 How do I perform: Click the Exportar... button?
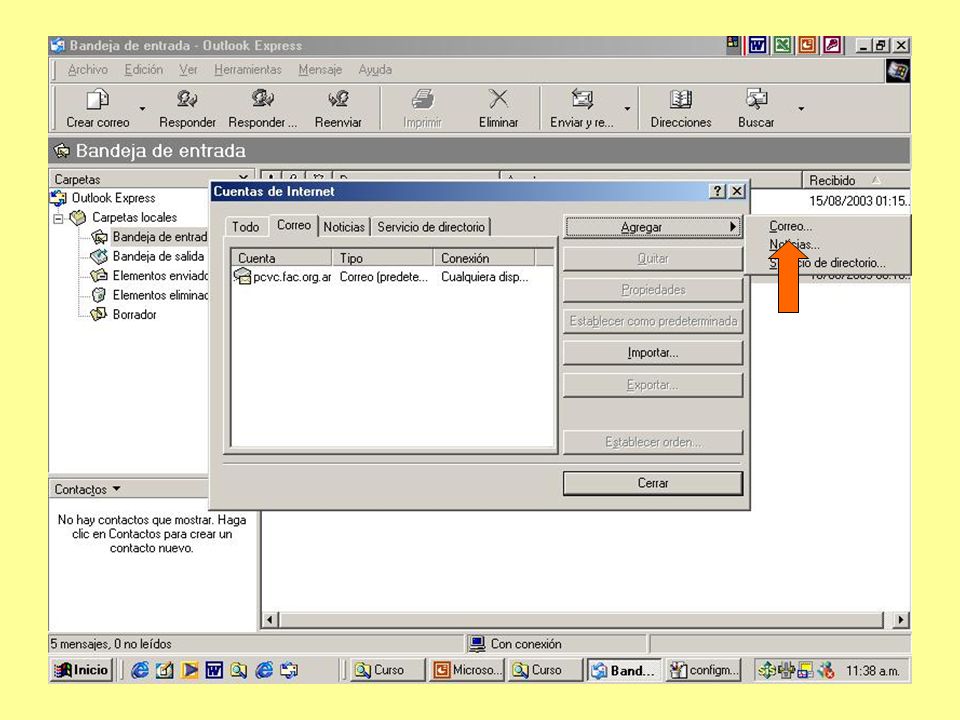pyautogui.click(x=653, y=386)
